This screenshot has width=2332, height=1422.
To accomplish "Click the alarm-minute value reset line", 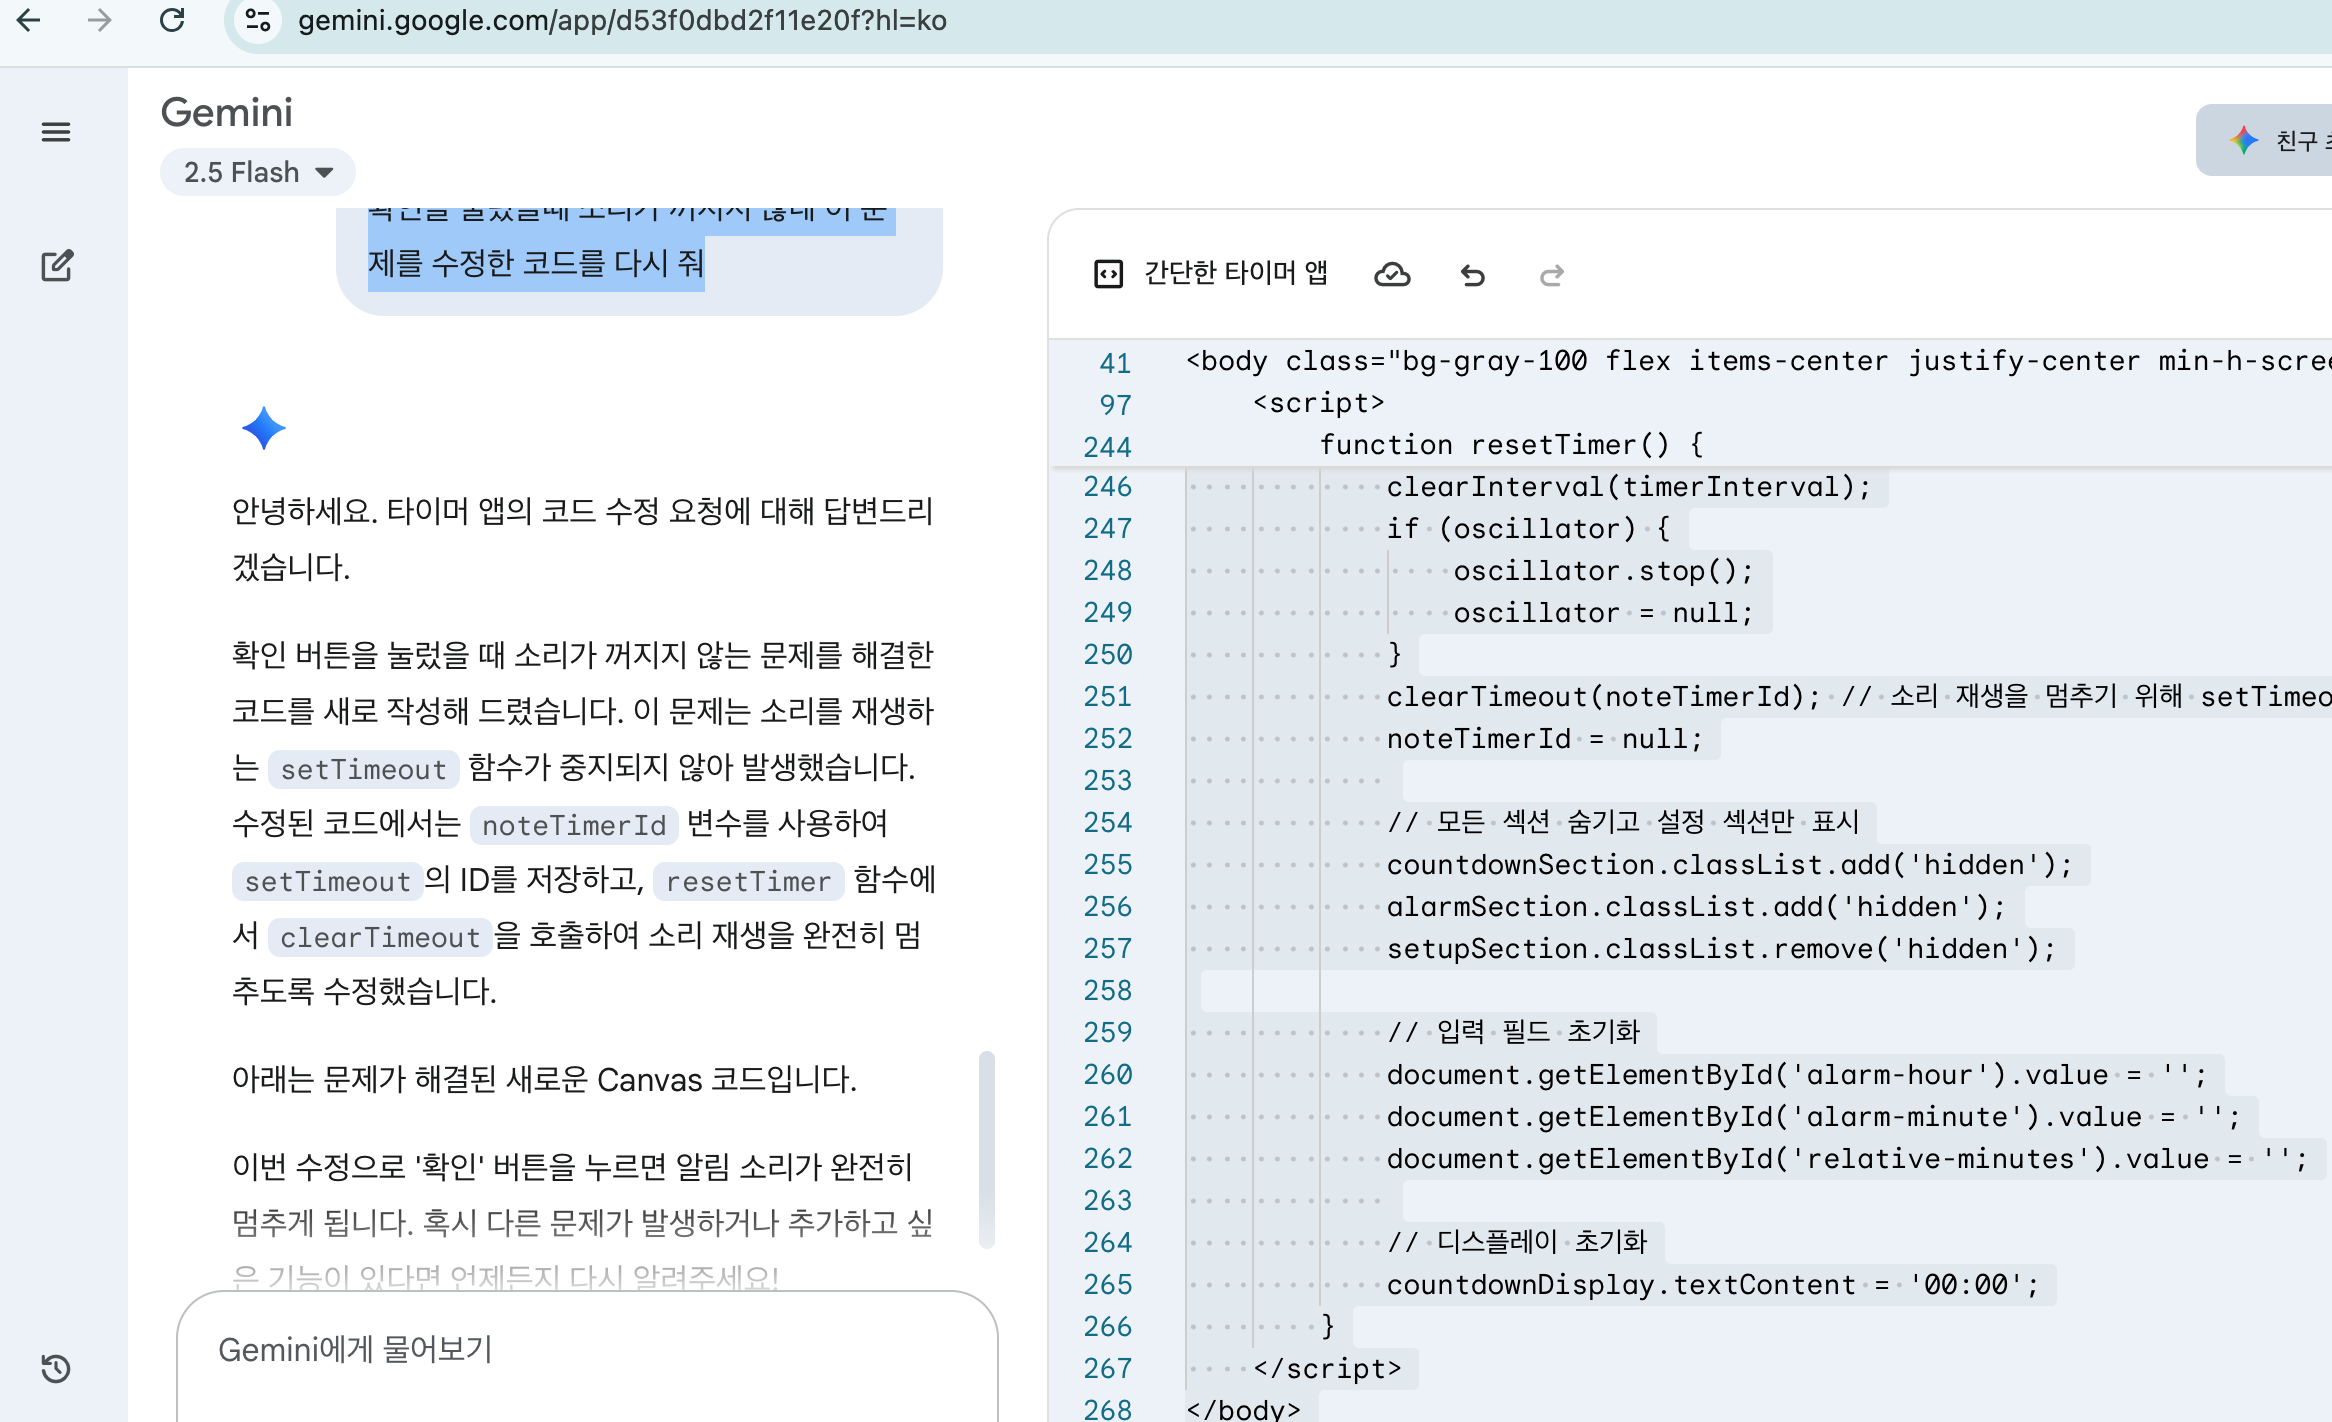I will click(1814, 1117).
